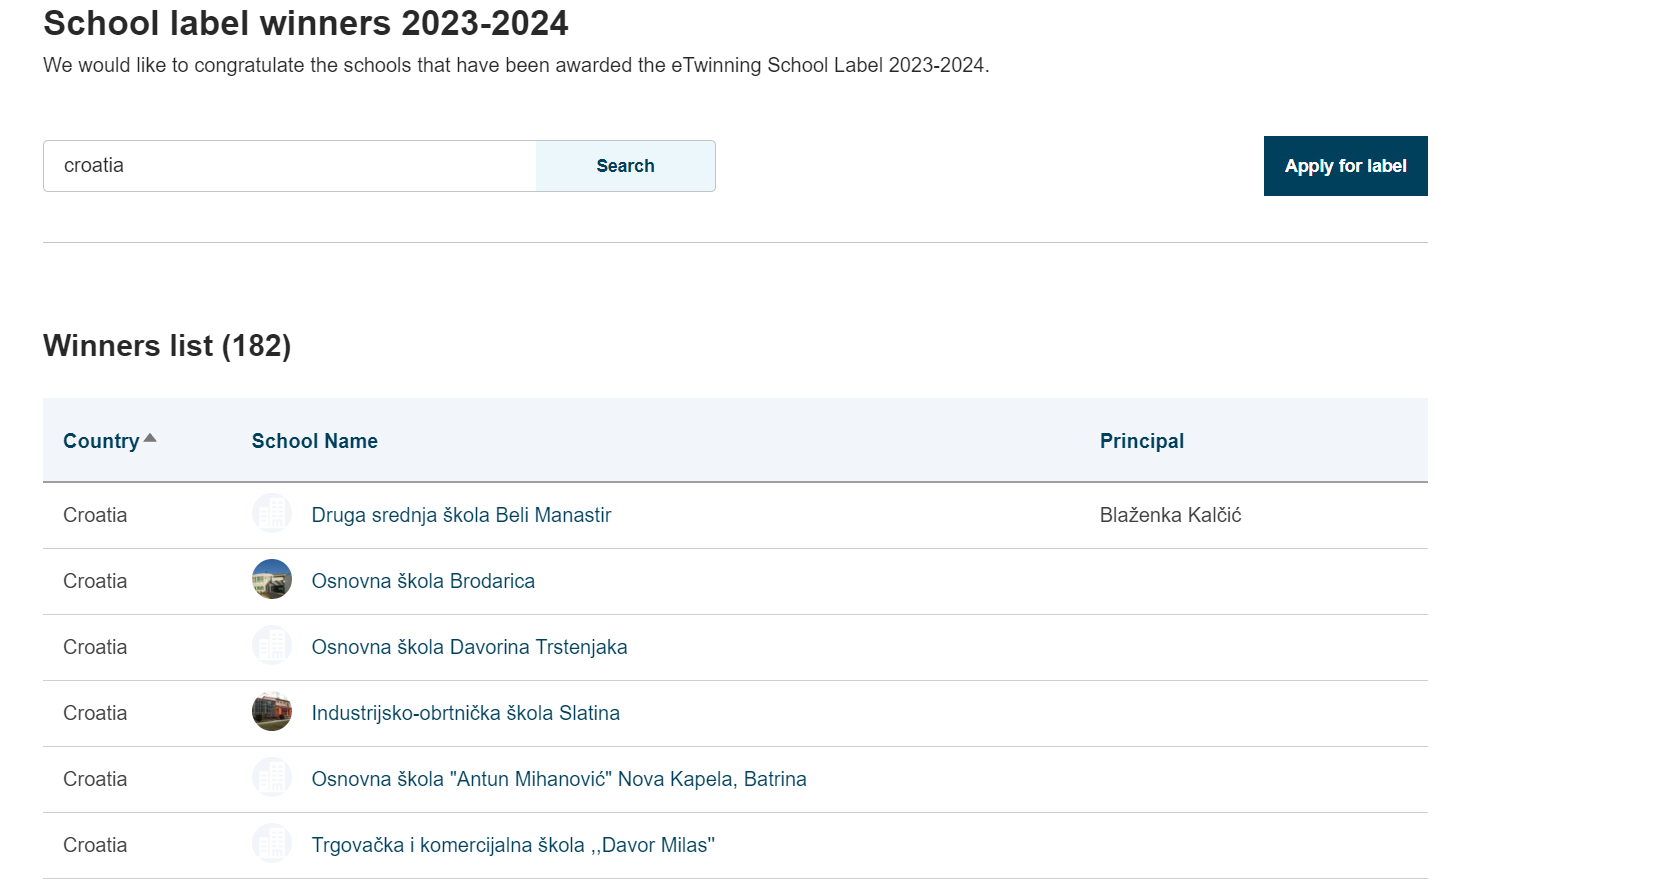Click the Search button
The height and width of the screenshot is (887, 1672).
tap(626, 166)
